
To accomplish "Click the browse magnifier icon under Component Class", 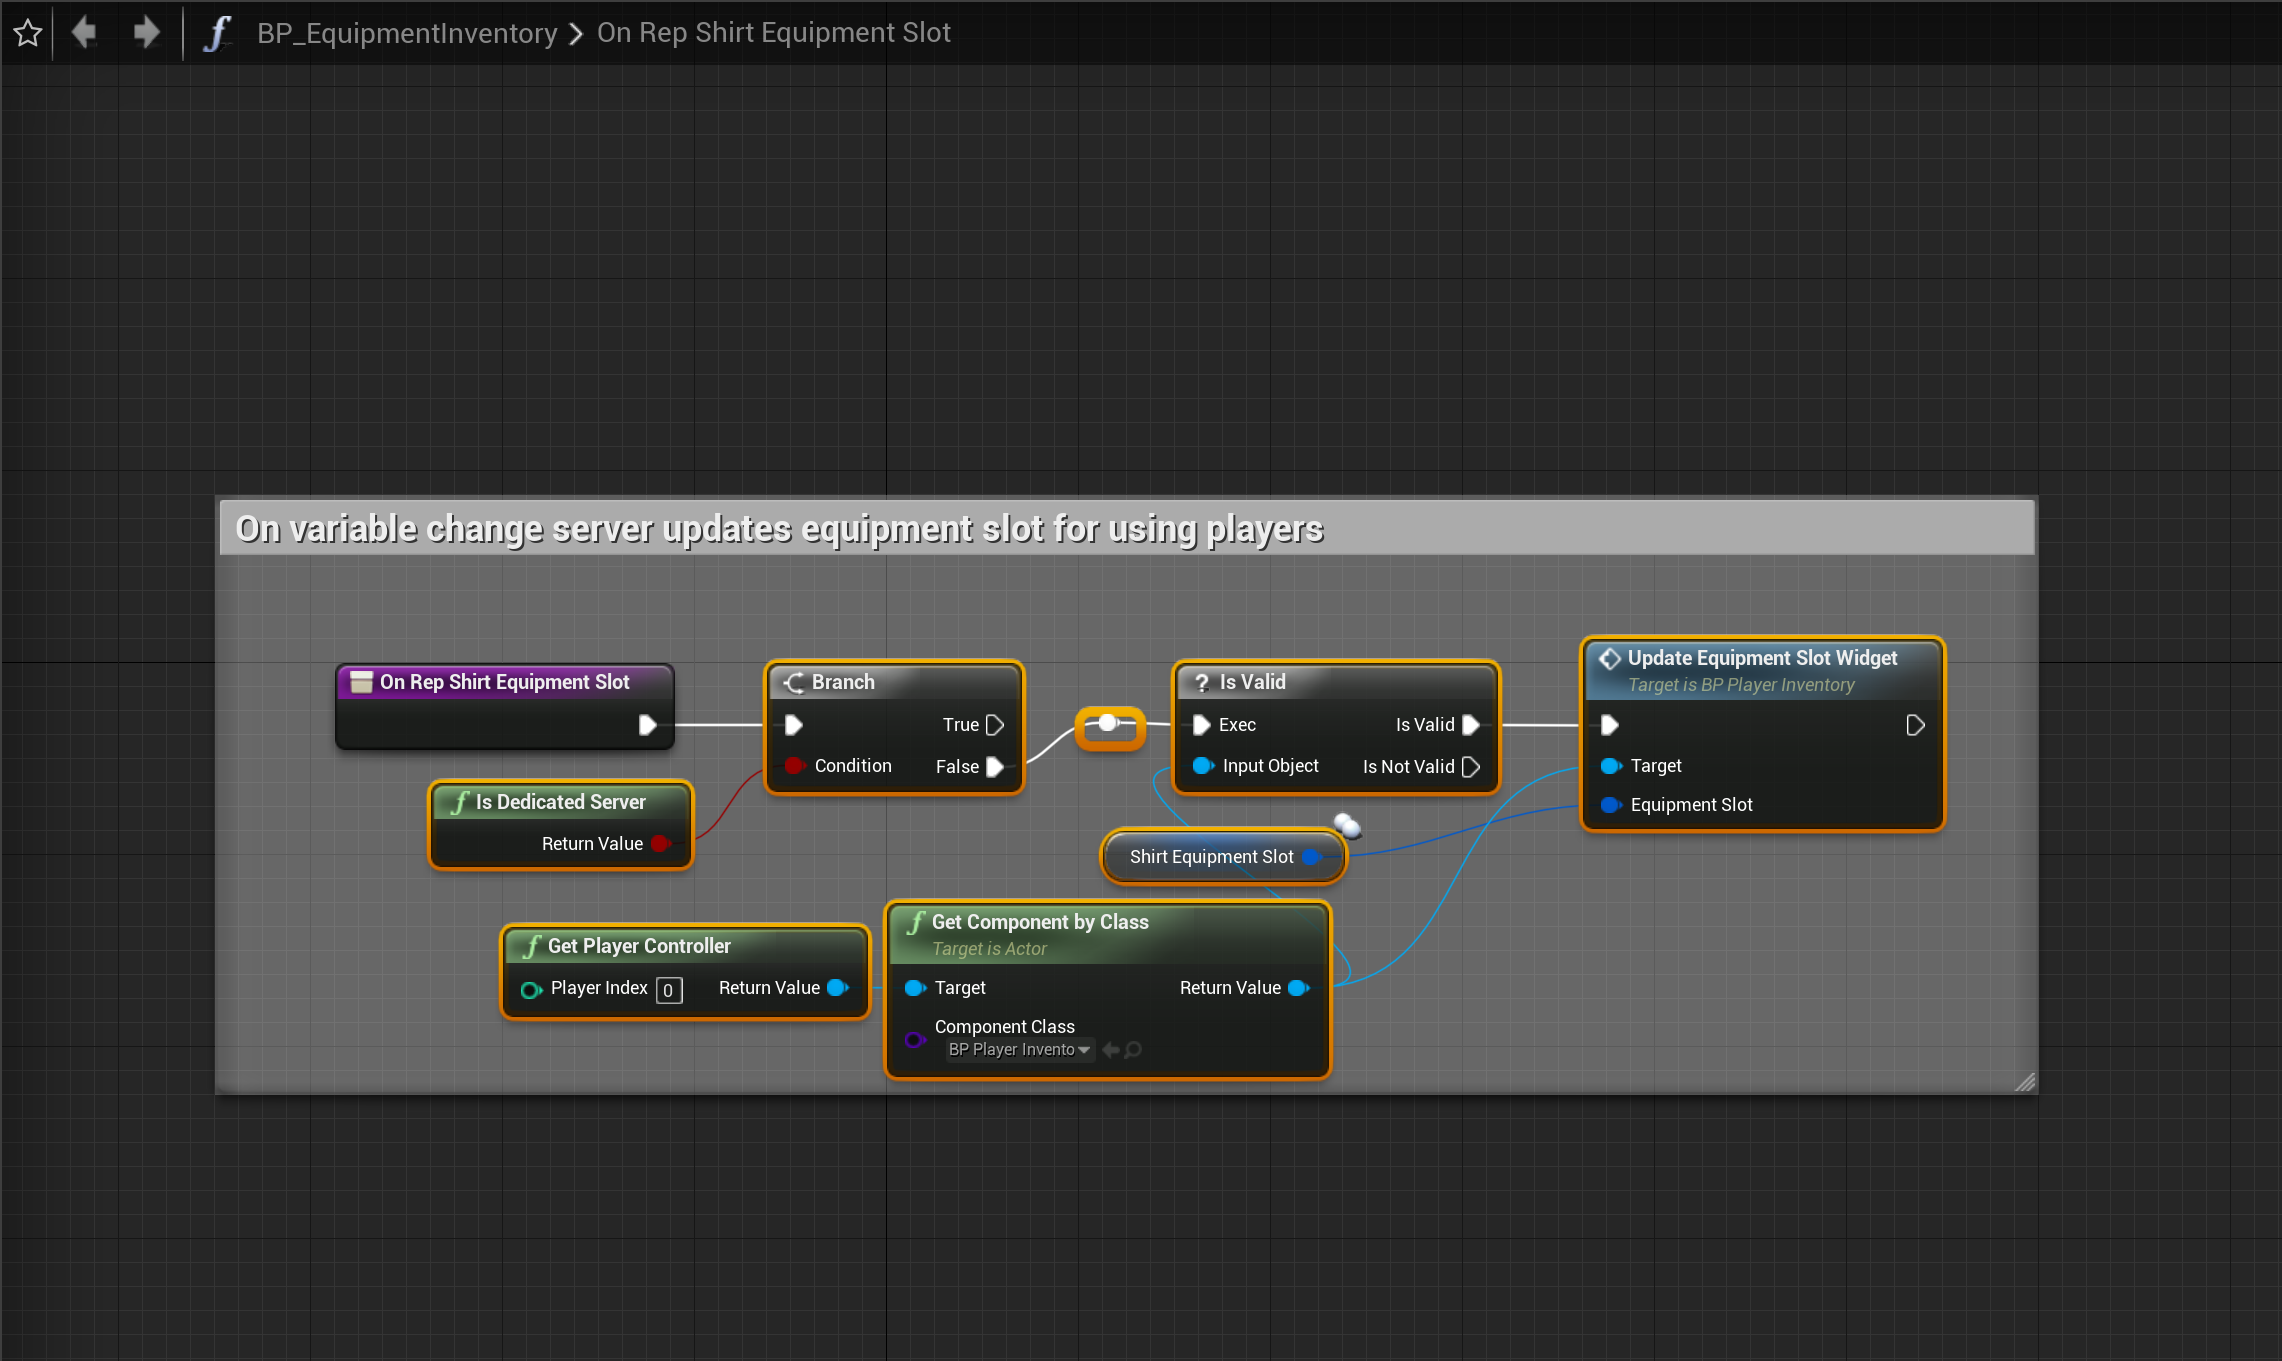I will (x=1133, y=1050).
